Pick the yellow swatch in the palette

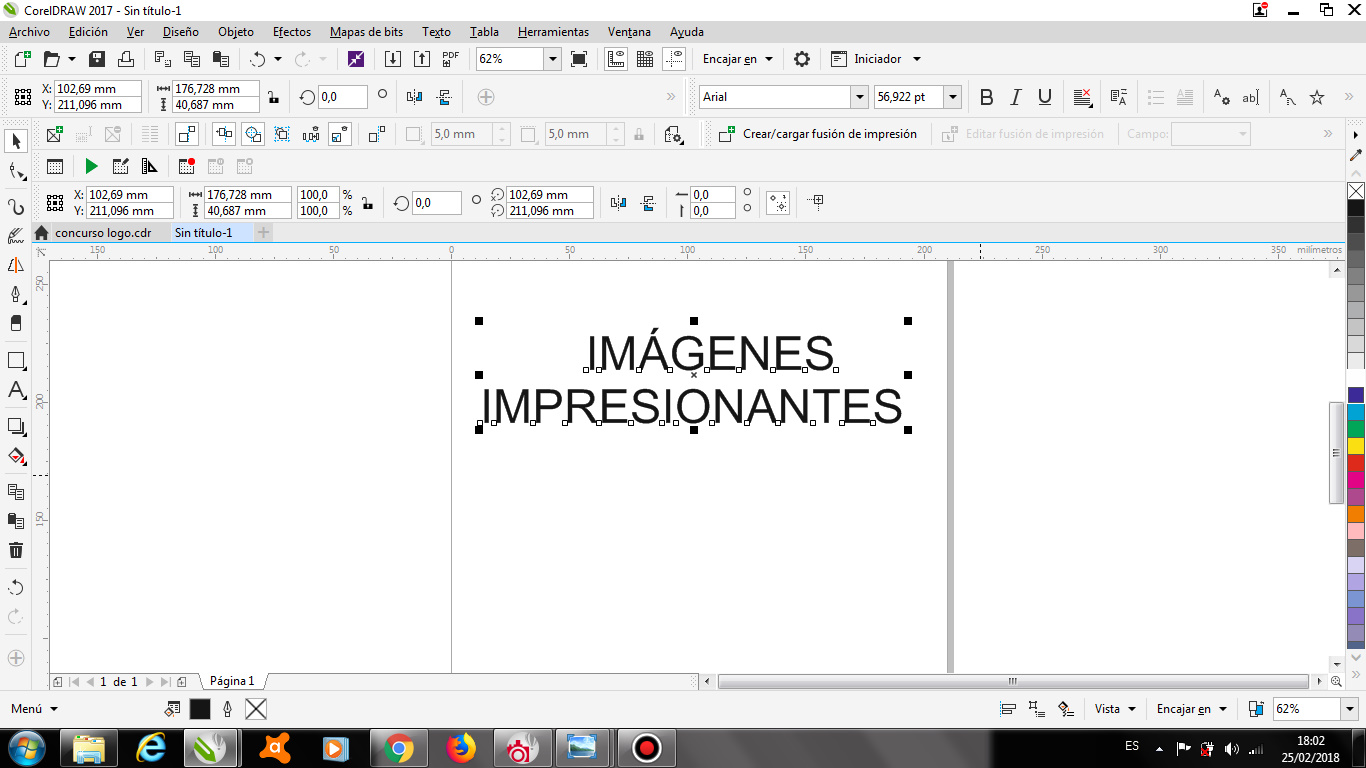coord(1356,446)
